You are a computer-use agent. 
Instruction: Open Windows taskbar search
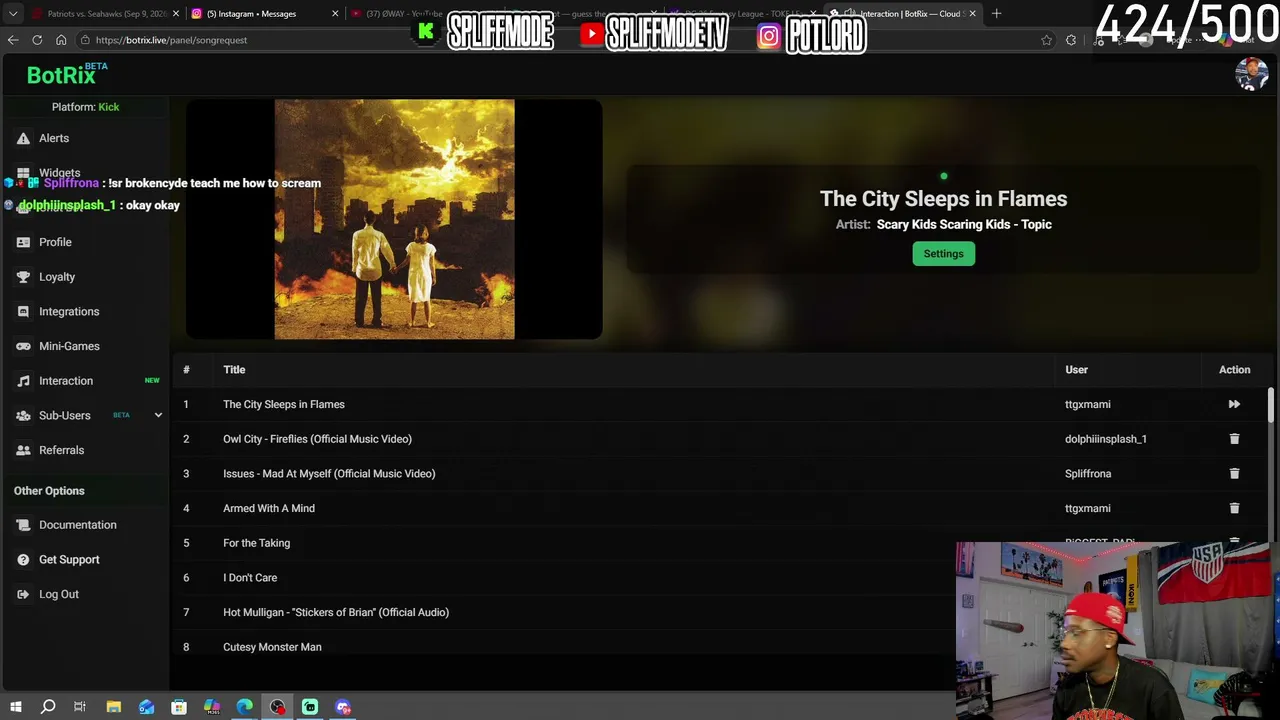48,707
